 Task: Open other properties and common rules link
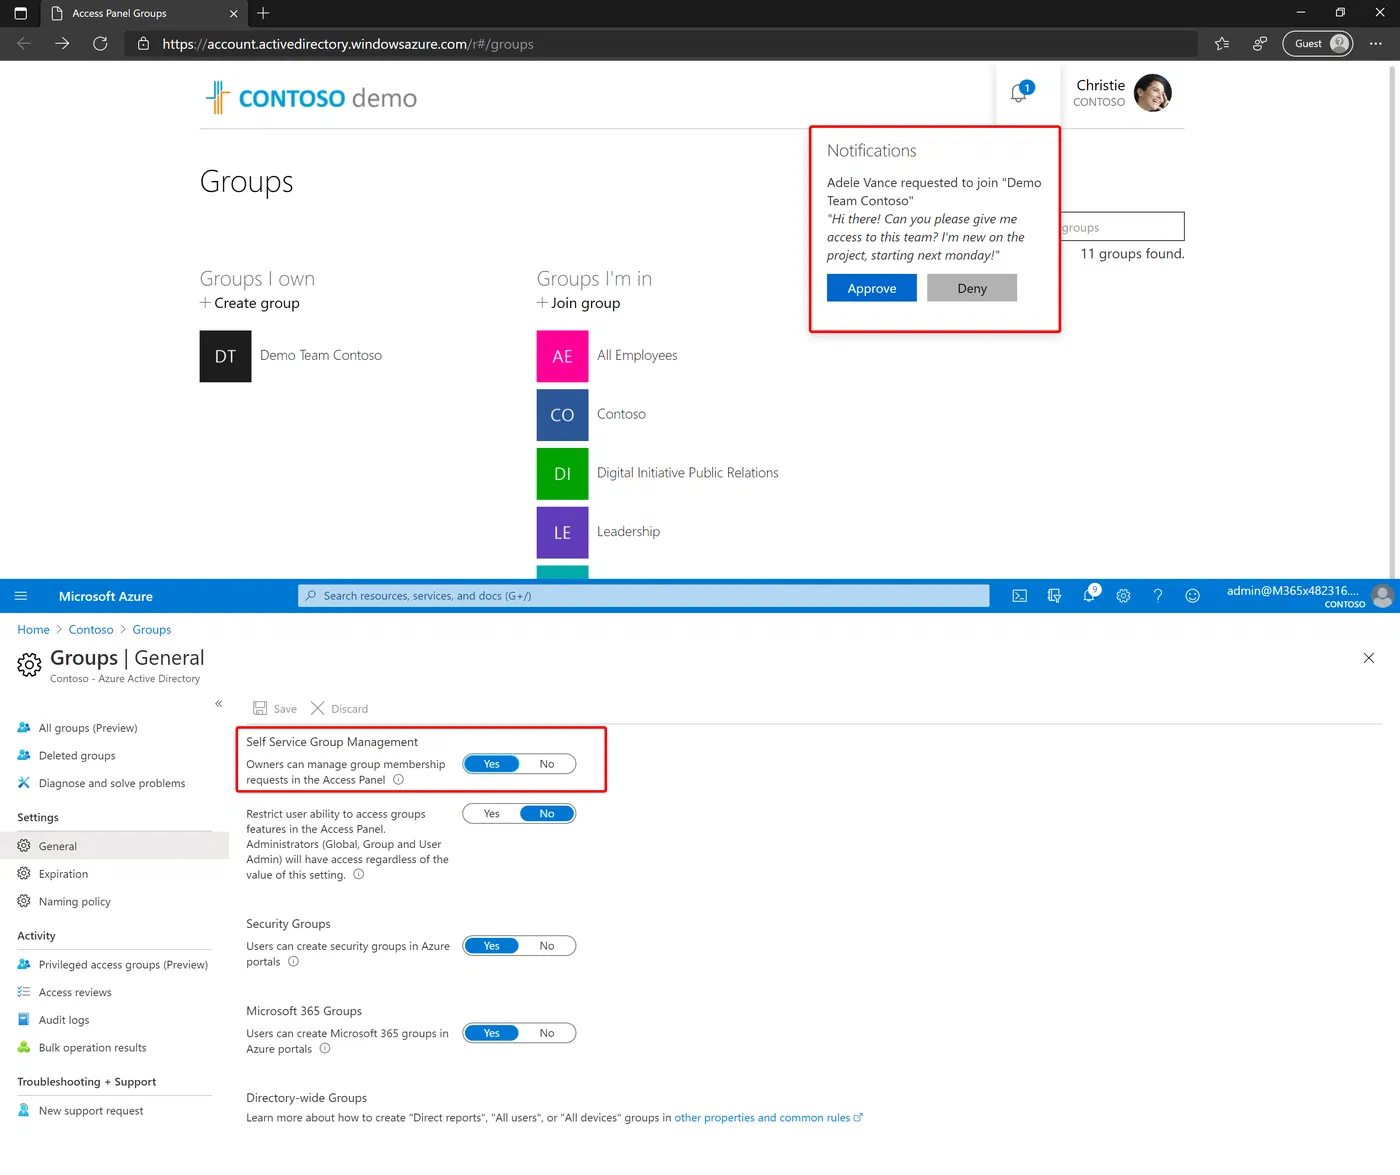pyautogui.click(x=768, y=1118)
